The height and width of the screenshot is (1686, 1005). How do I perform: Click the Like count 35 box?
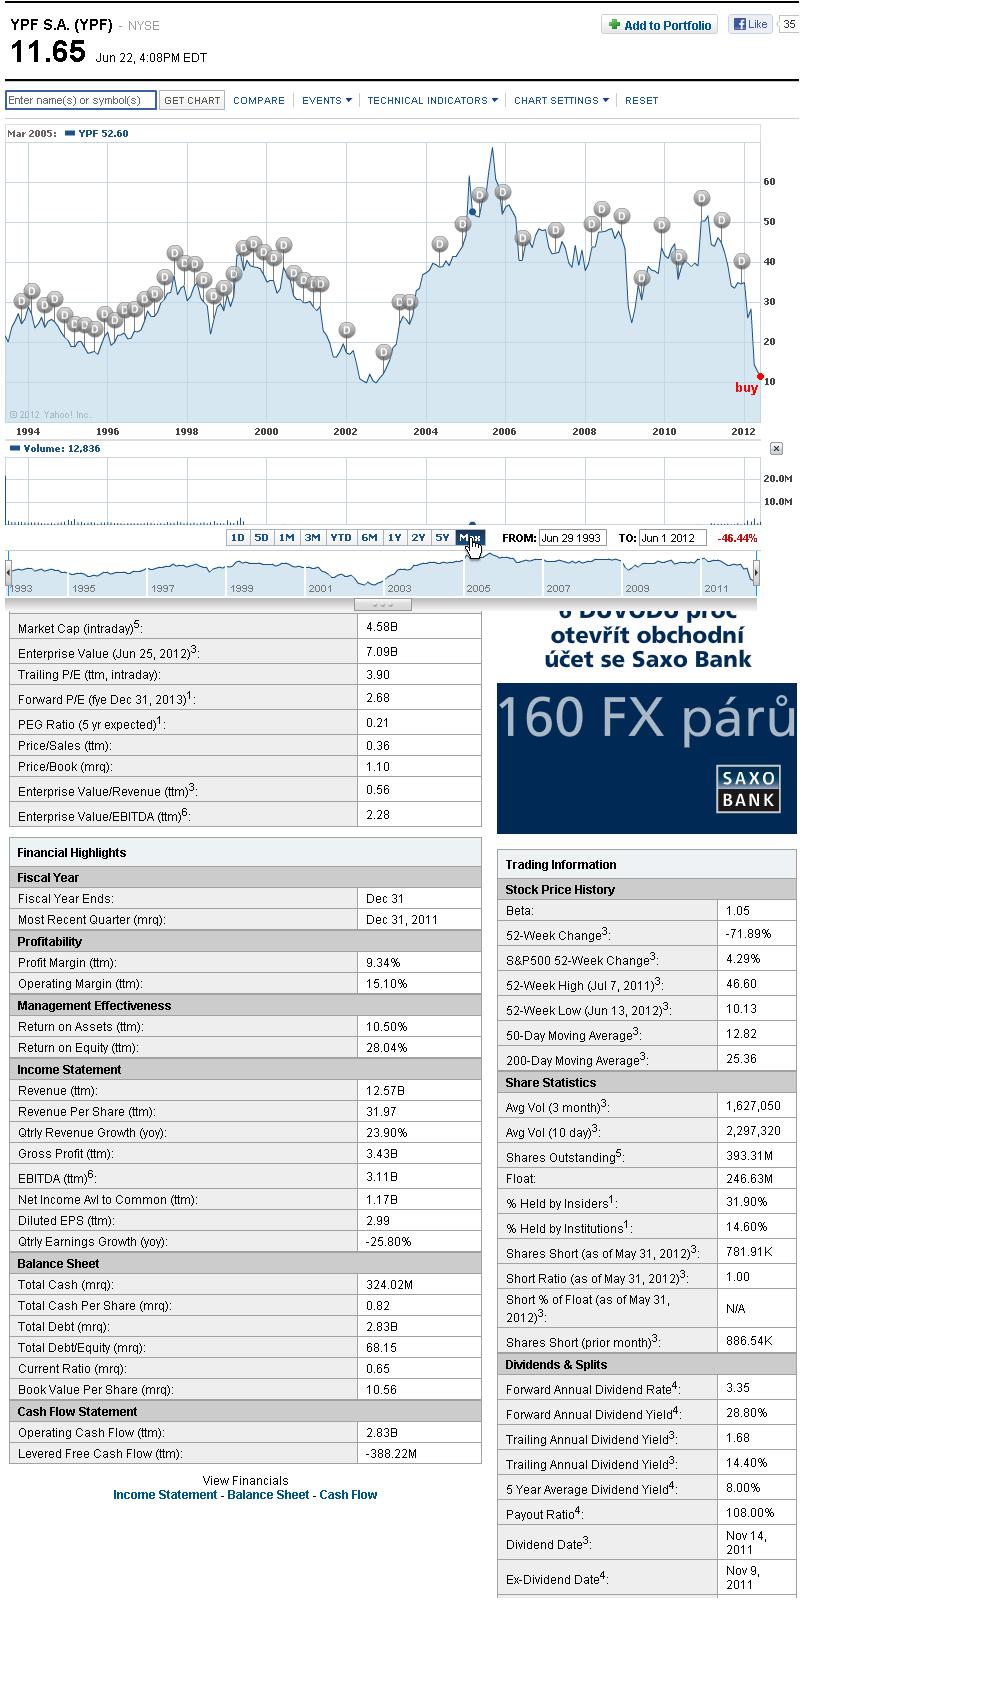789,24
